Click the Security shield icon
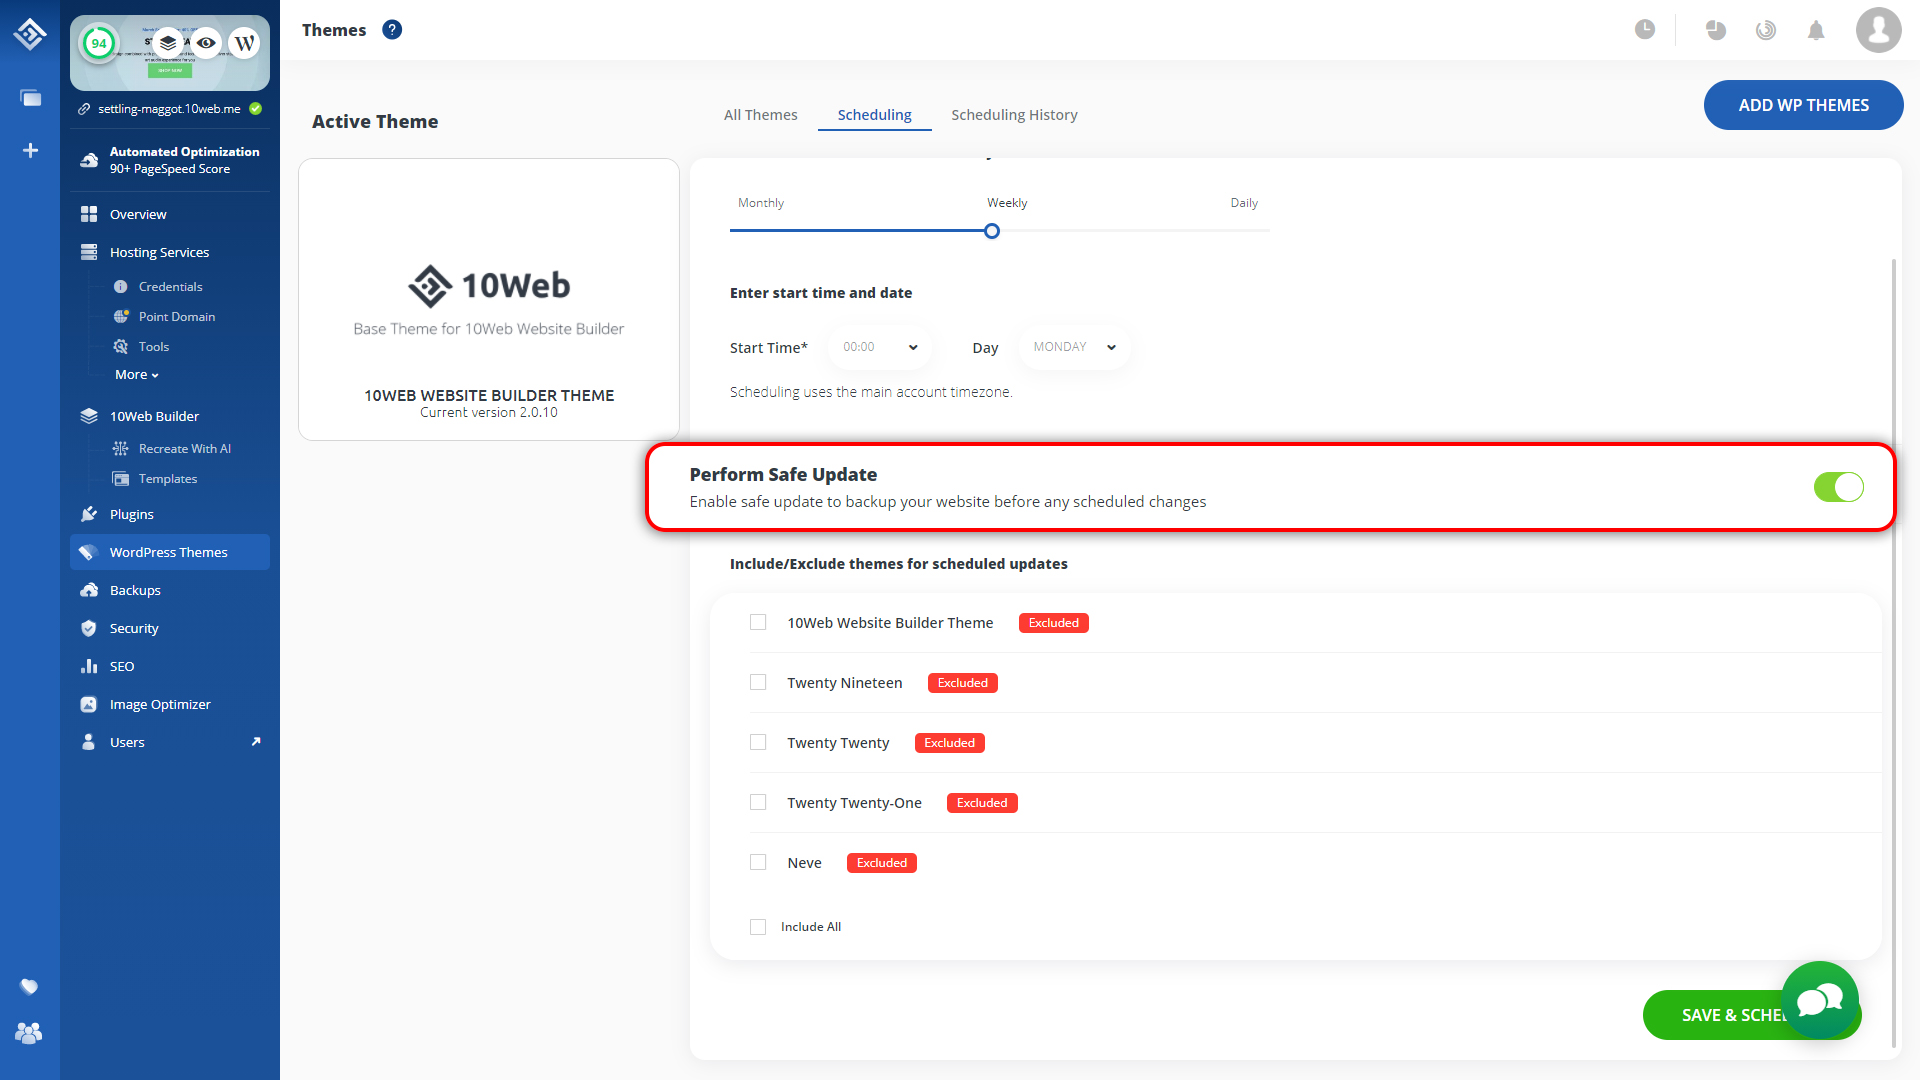The width and height of the screenshot is (1920, 1080). click(x=89, y=628)
